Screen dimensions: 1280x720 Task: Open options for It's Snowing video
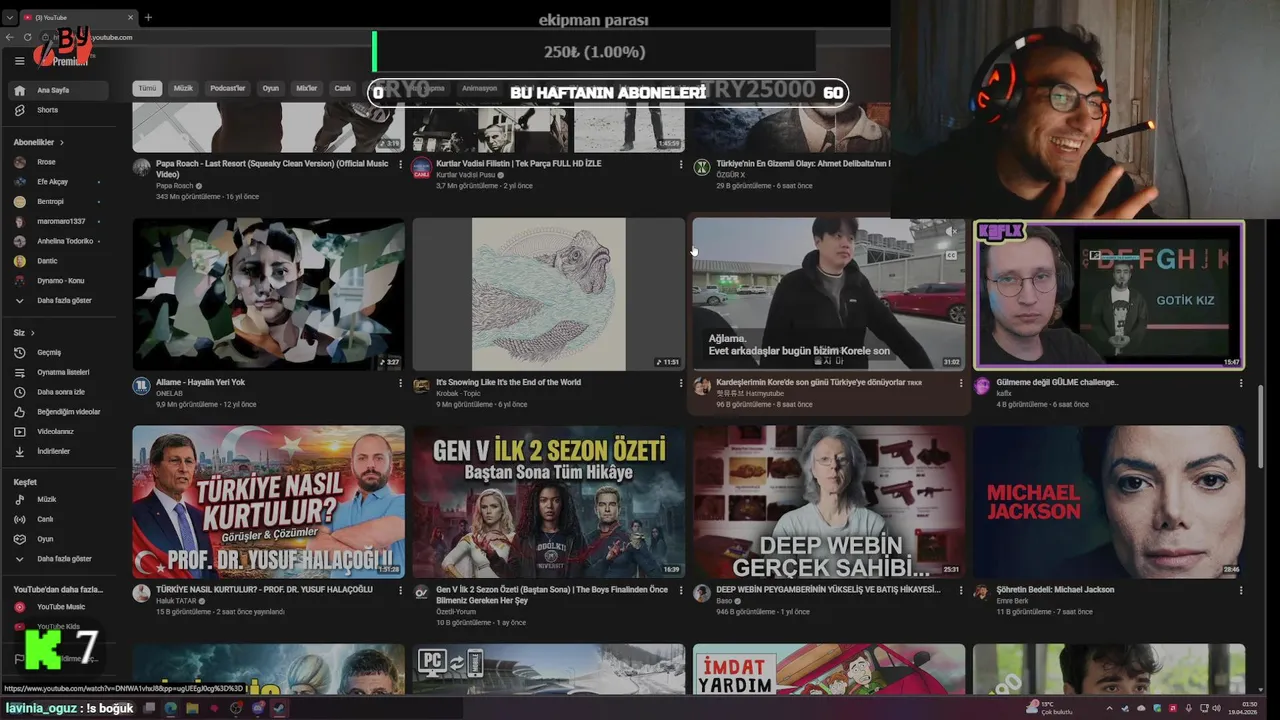click(681, 383)
